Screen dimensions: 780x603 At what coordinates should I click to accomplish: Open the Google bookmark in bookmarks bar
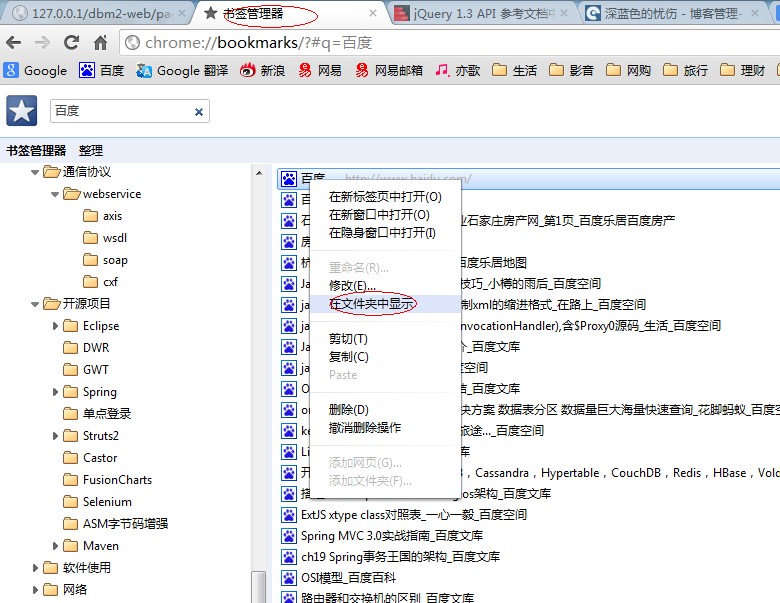(35, 70)
